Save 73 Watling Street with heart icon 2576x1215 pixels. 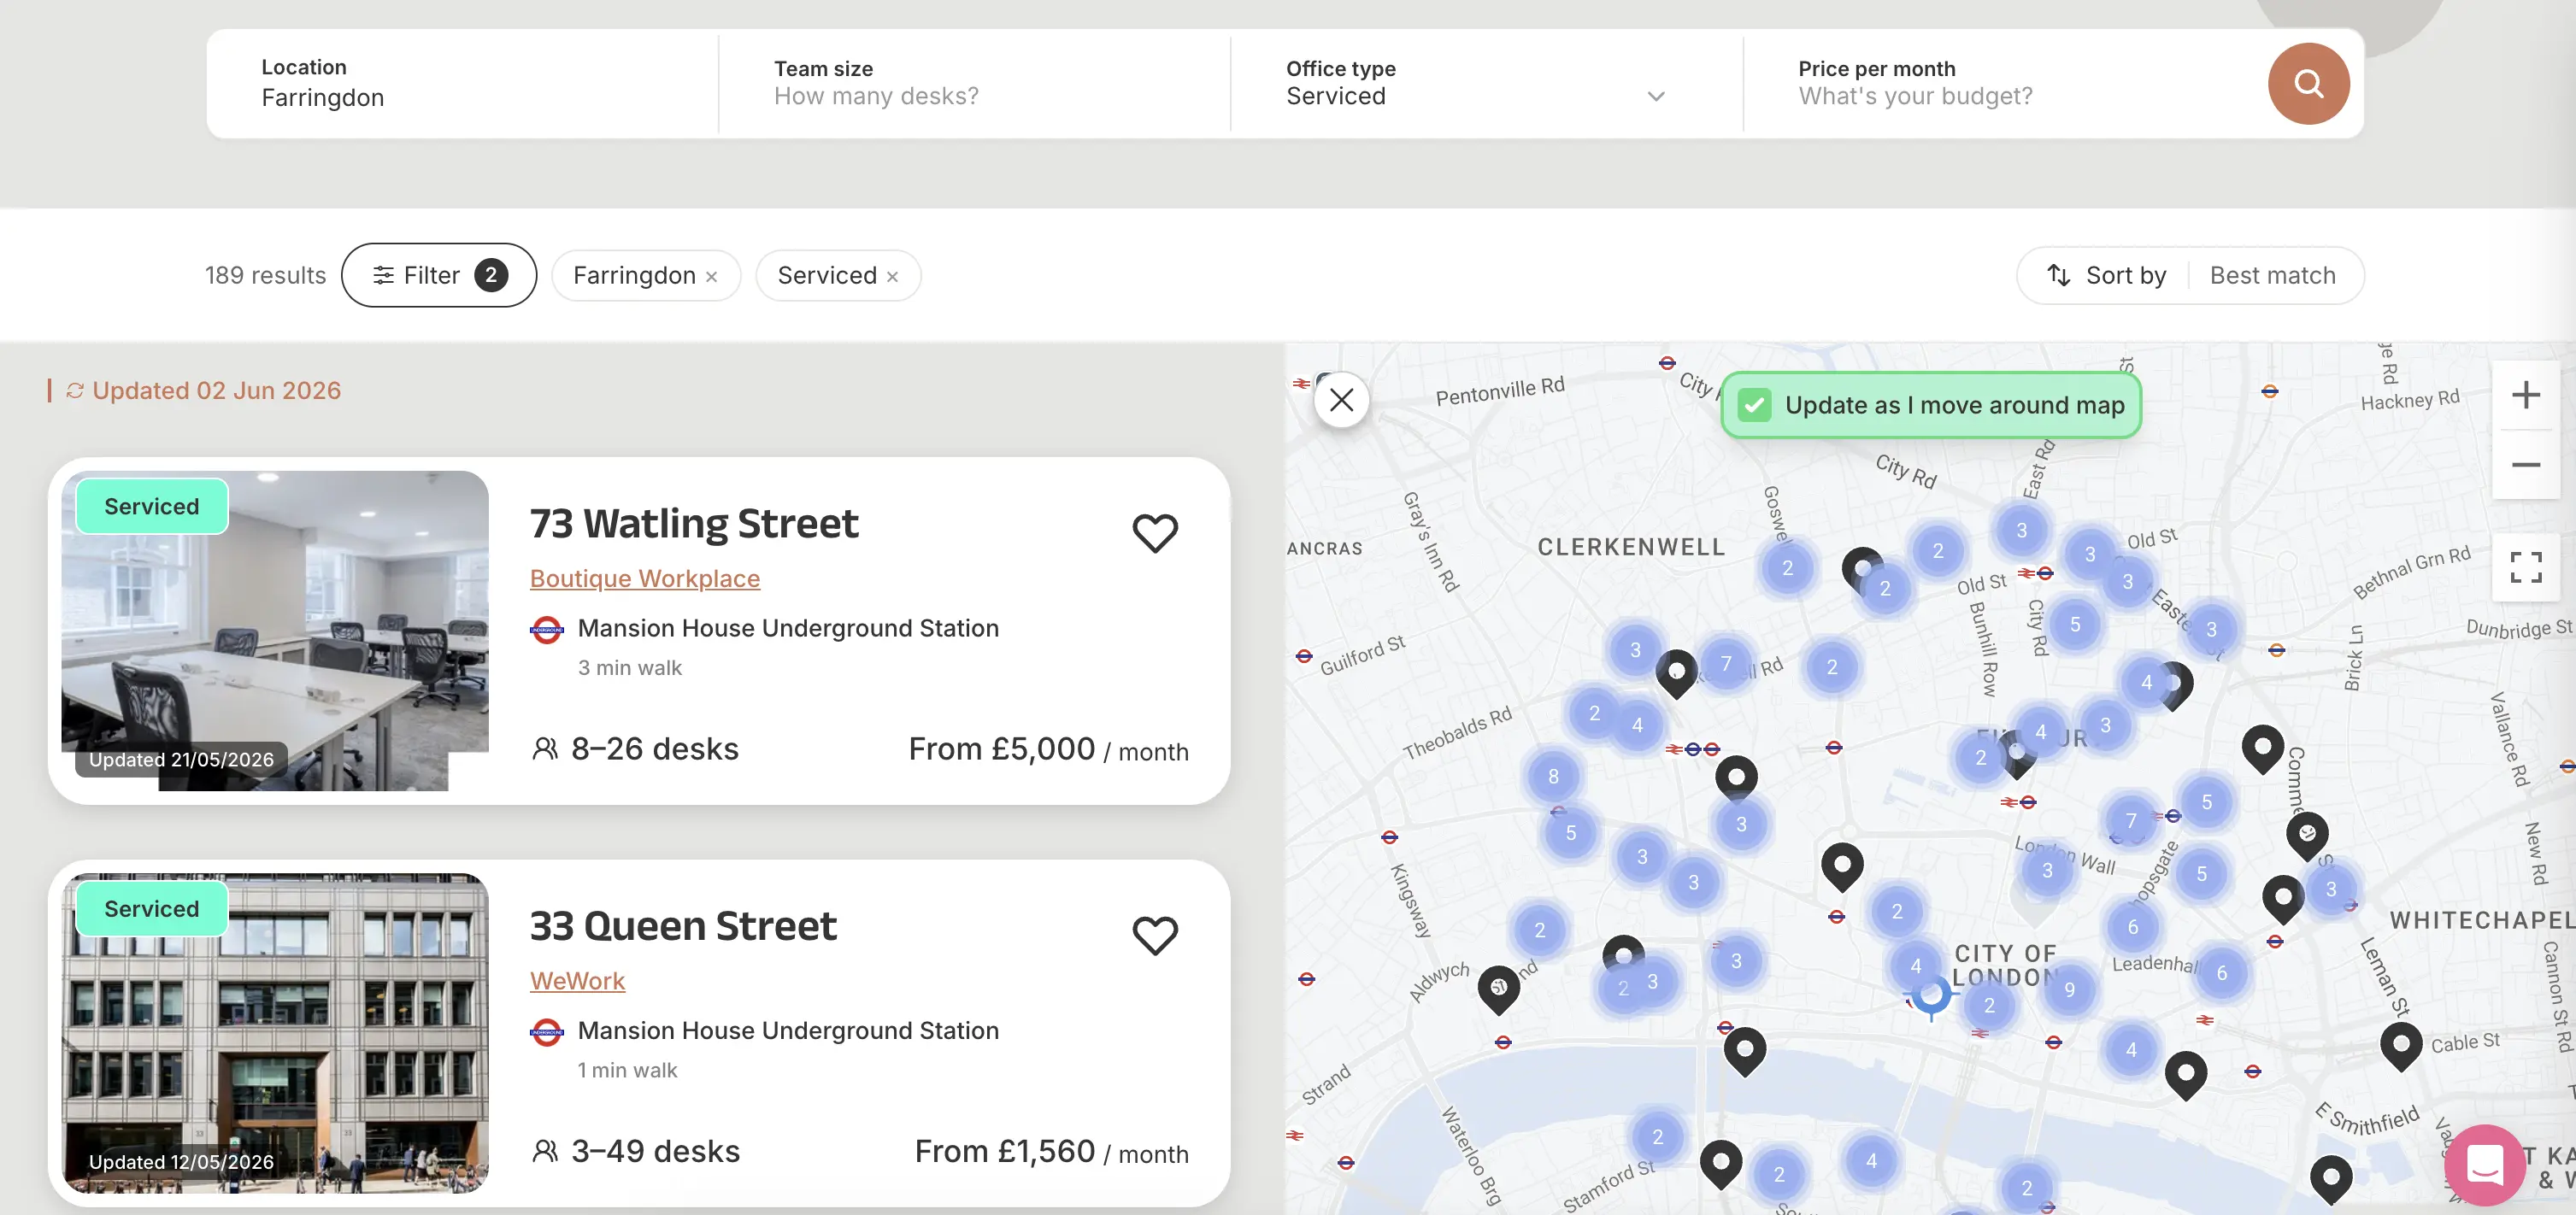coord(1155,532)
